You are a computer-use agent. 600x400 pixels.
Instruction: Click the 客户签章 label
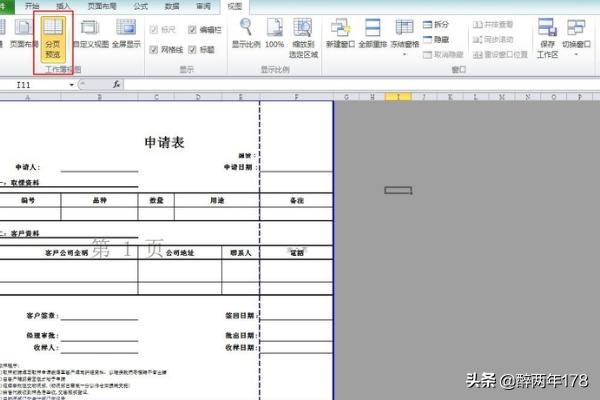42,315
